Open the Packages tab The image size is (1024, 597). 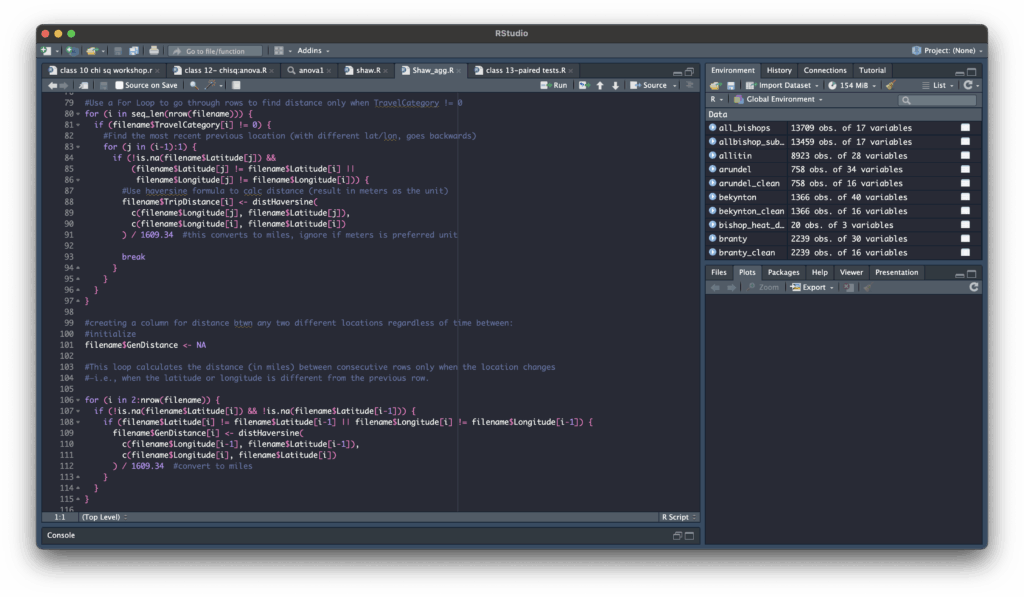(x=783, y=272)
